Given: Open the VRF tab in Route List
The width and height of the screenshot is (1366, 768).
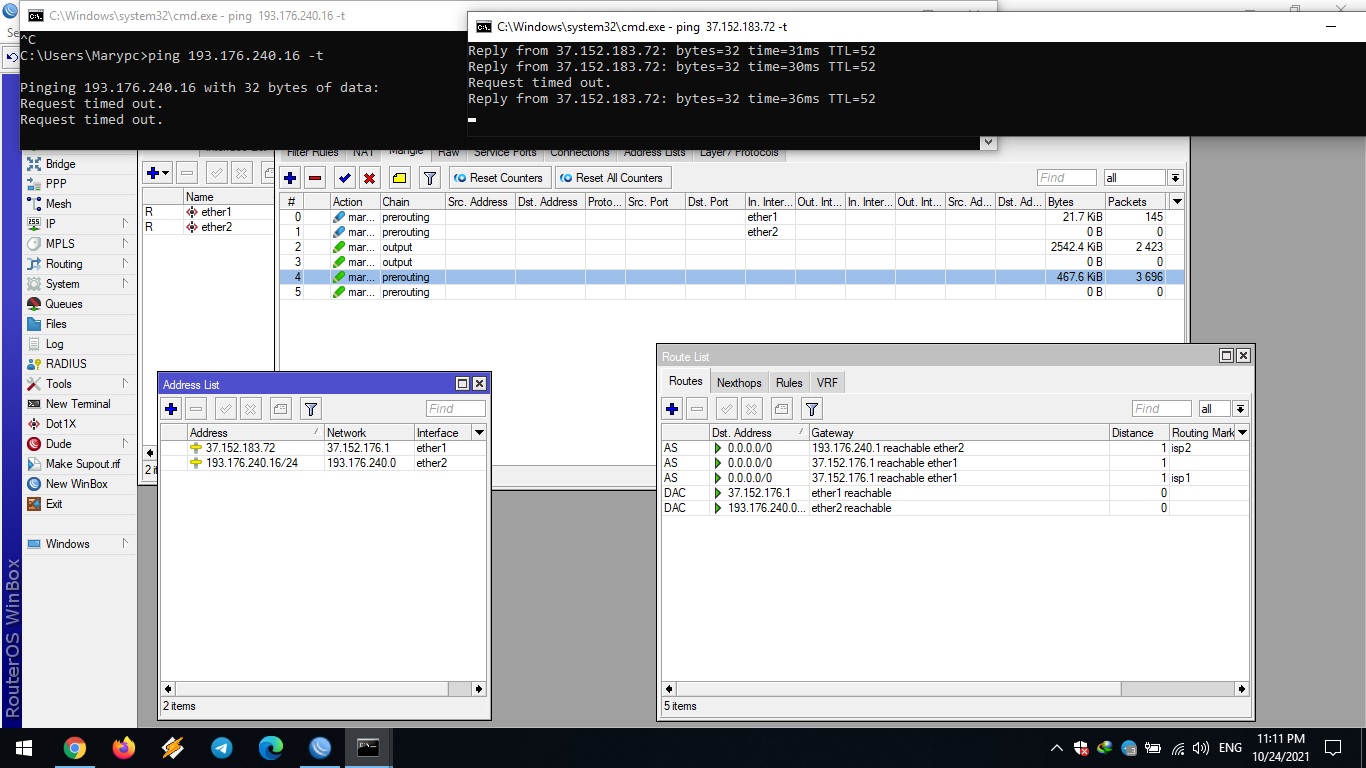Looking at the screenshot, I should [x=827, y=382].
